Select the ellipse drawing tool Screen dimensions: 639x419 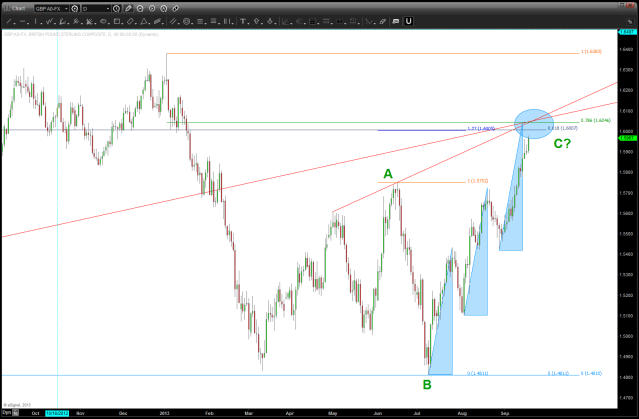pyautogui.click(x=103, y=21)
